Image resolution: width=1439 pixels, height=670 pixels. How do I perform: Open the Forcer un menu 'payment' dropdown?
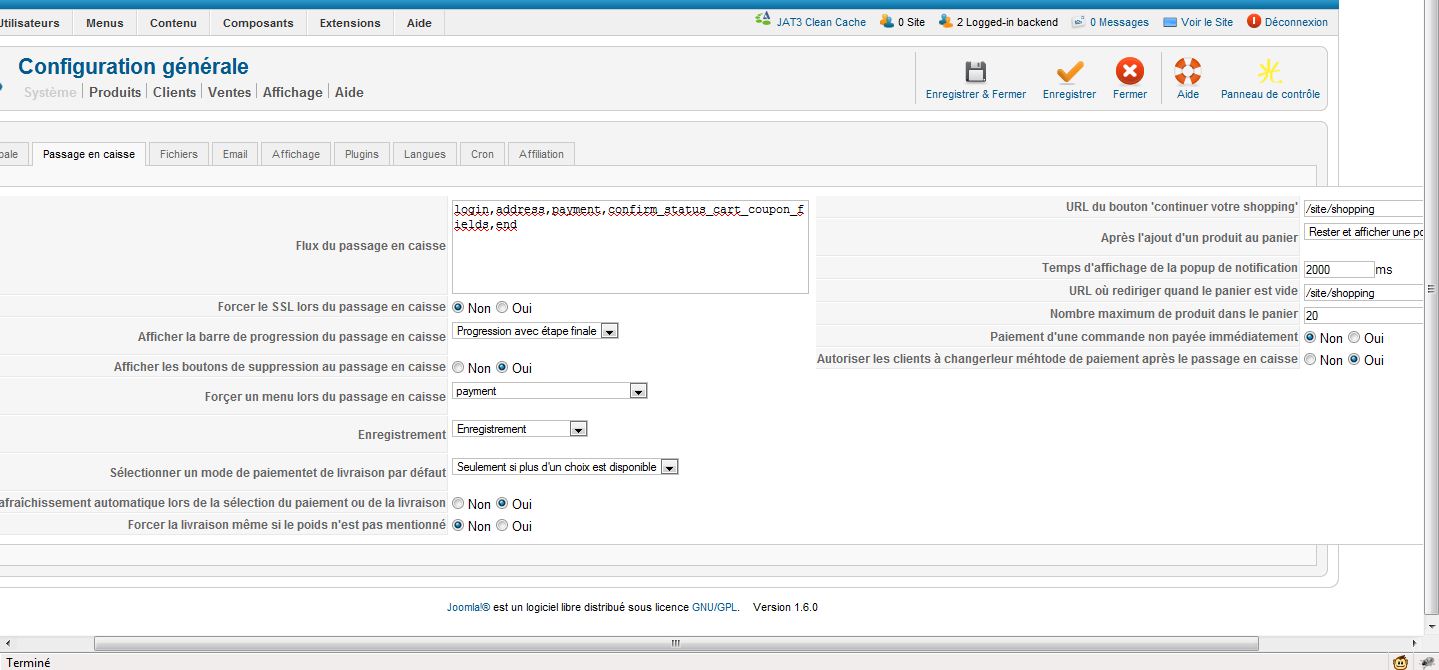click(550, 391)
